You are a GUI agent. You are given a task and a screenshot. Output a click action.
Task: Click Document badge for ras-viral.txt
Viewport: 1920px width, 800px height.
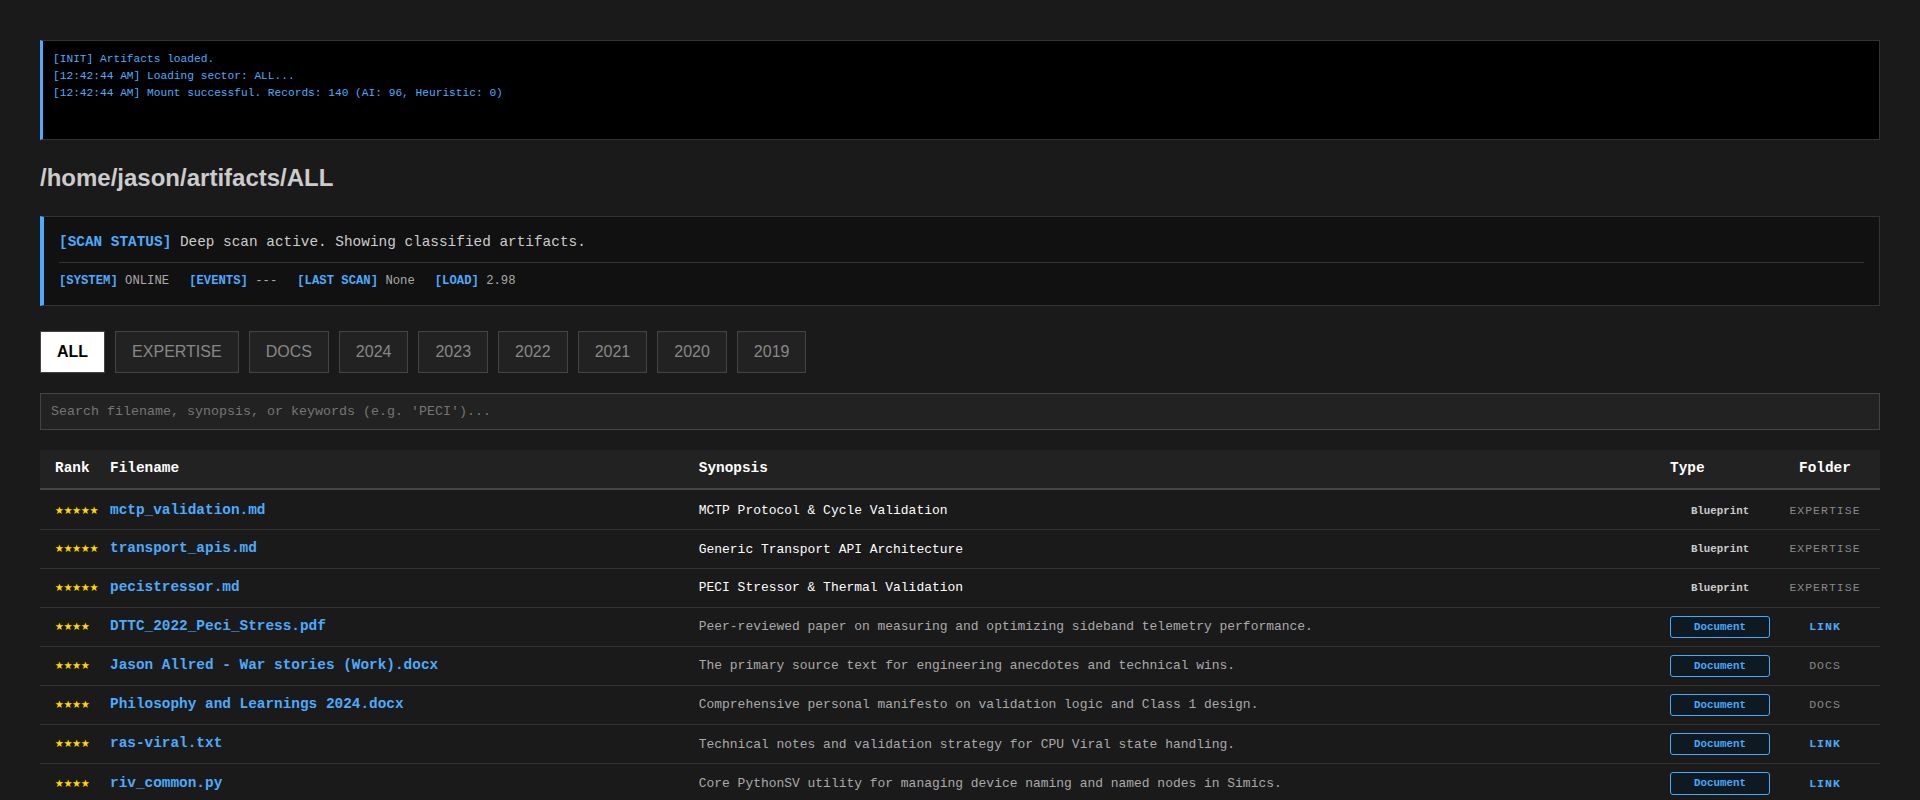click(1718, 744)
